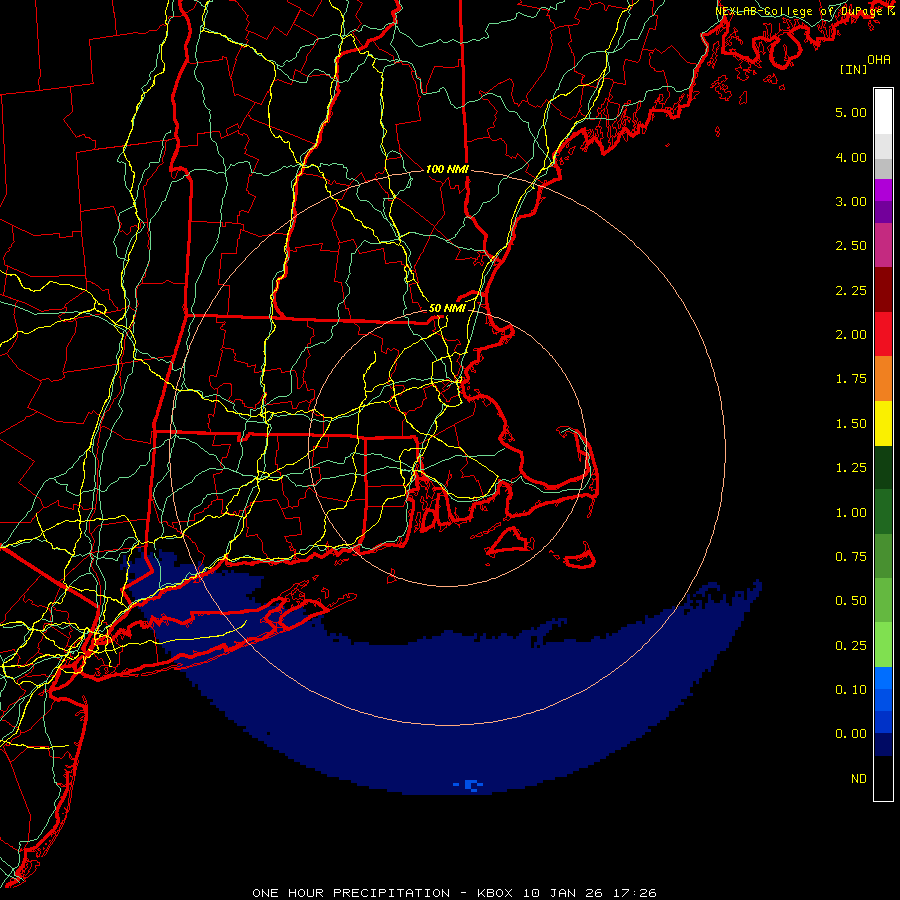Click the 50 NMI range ring label

(x=447, y=308)
